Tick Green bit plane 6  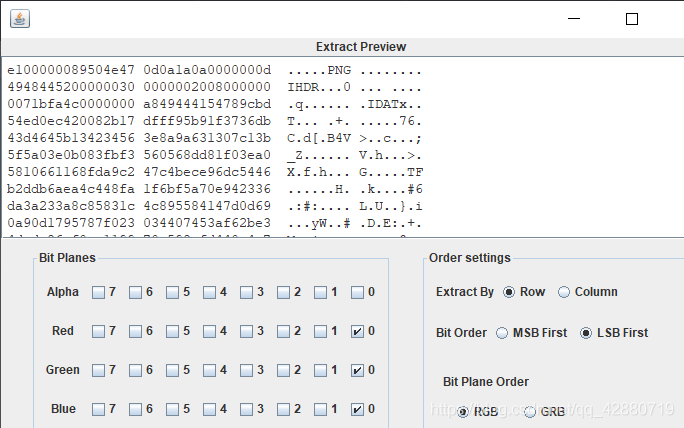135,370
